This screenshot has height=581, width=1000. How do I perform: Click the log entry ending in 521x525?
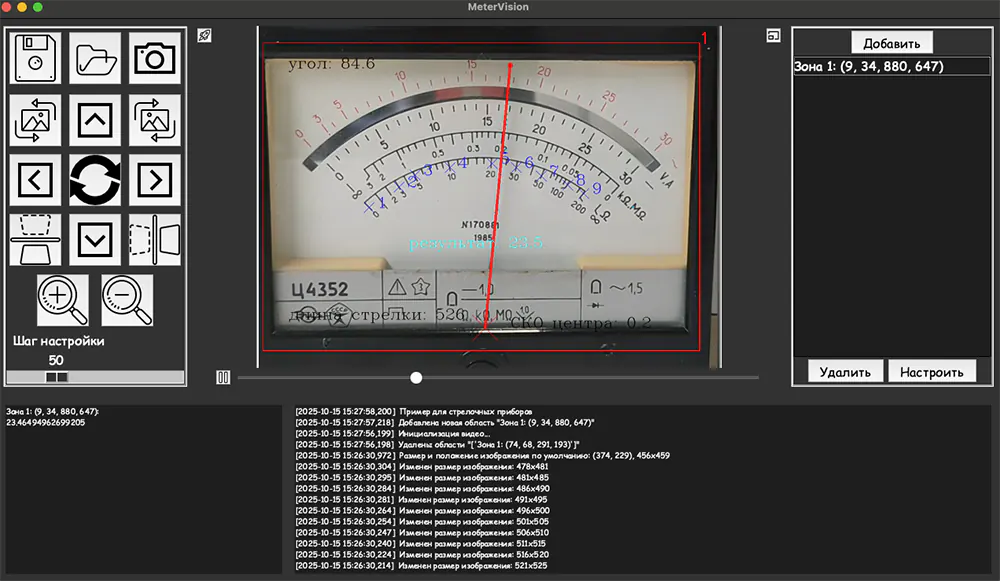pos(422,566)
